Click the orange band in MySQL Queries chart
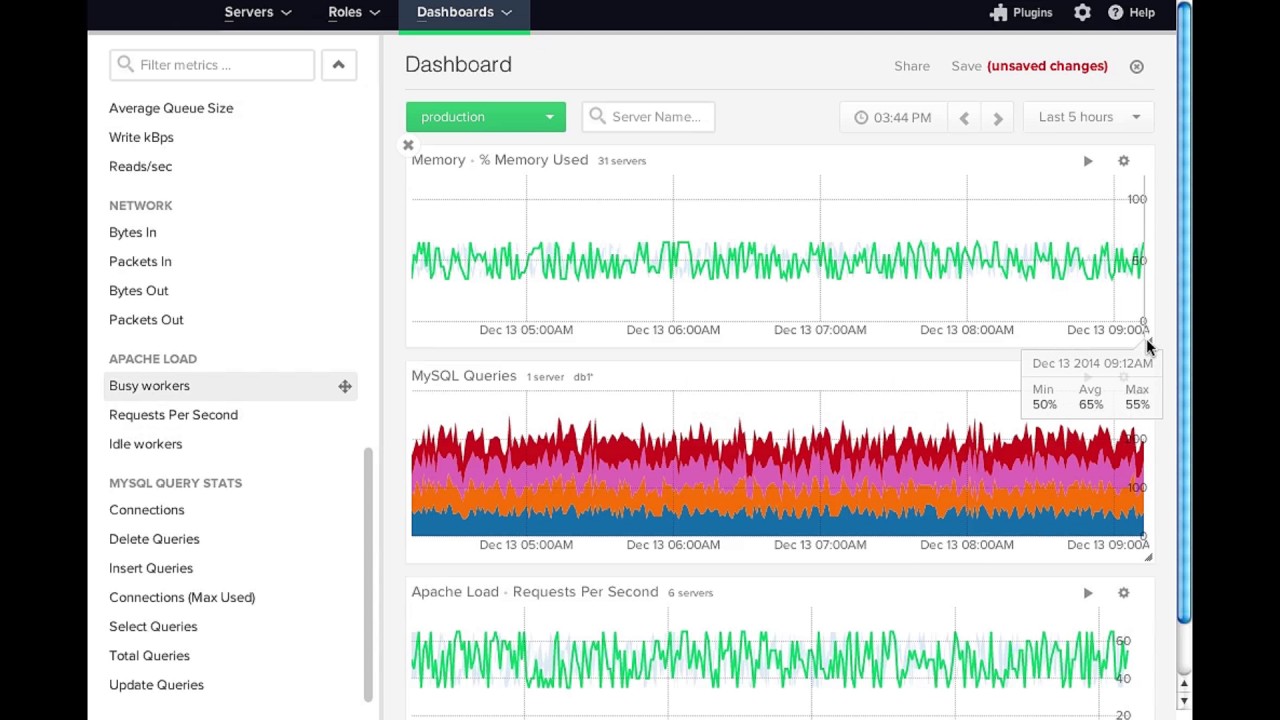 pos(777,496)
